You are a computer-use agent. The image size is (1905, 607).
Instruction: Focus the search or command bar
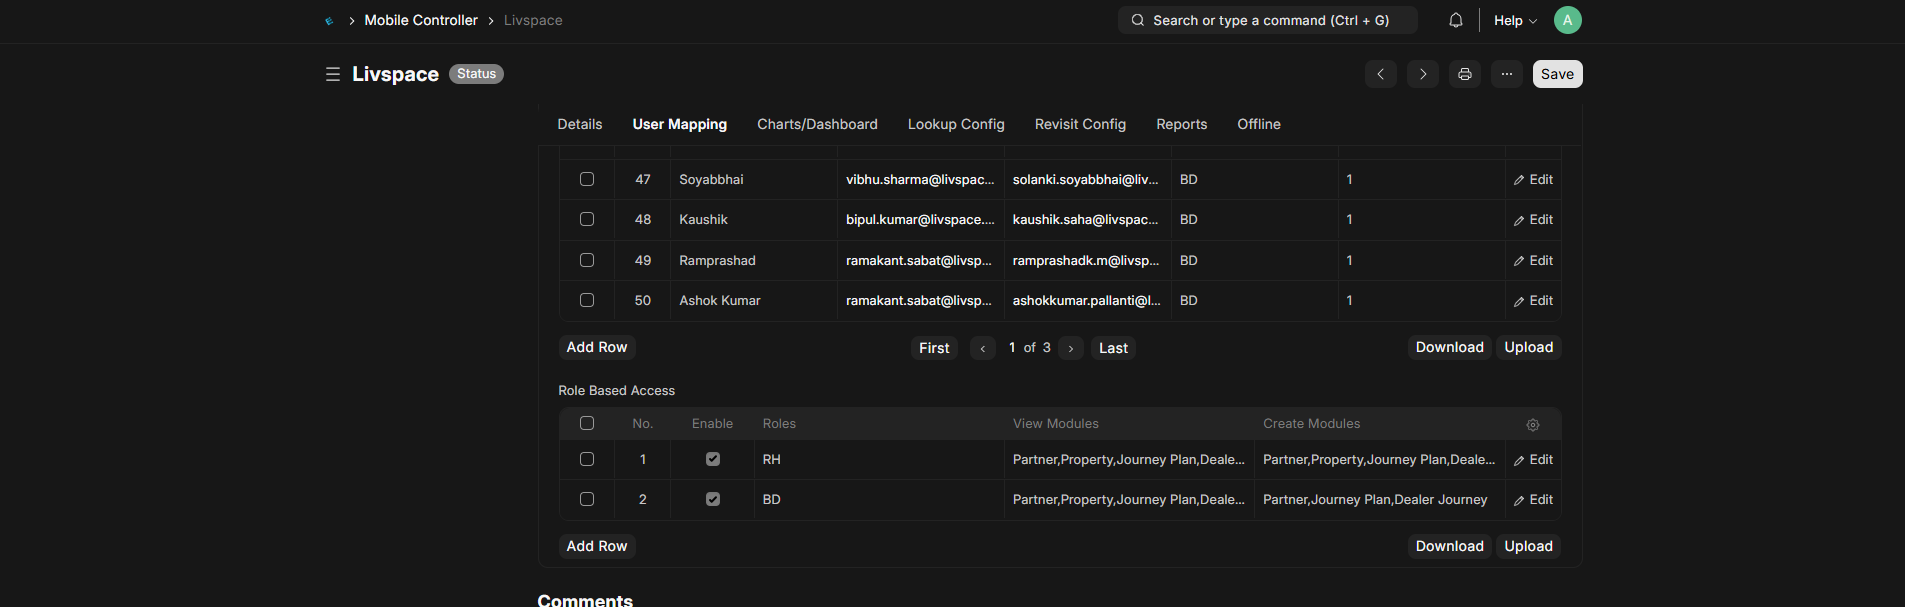pos(1268,20)
